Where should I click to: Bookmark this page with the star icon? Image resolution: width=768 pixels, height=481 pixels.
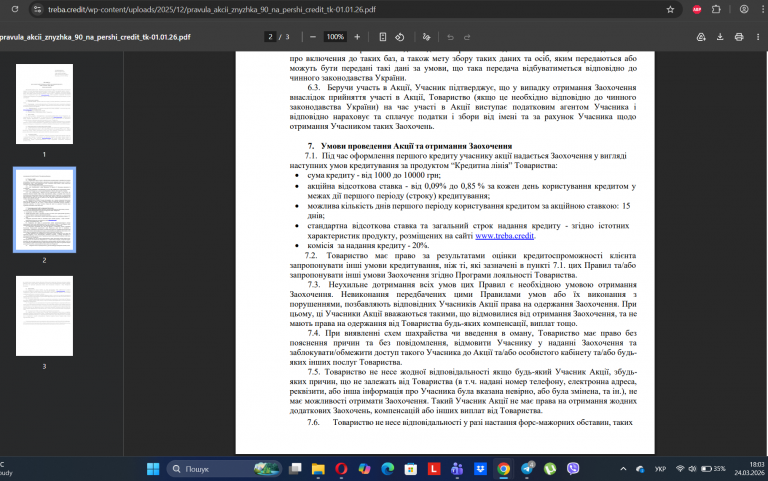(670, 9)
